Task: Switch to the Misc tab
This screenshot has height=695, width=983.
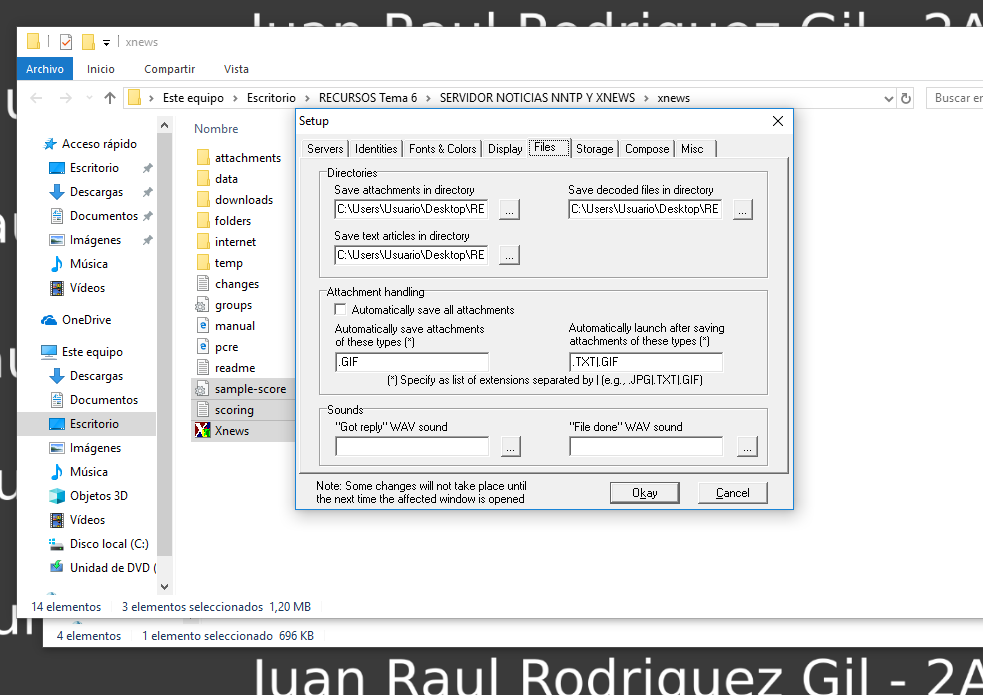Action: point(692,149)
